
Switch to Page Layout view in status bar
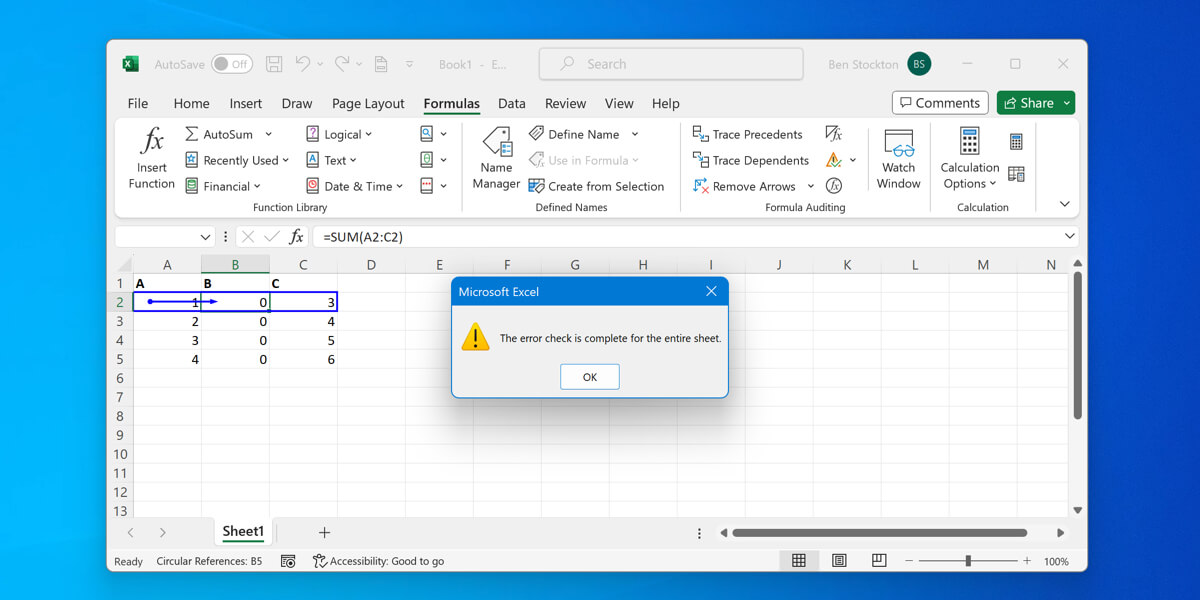[x=838, y=560]
